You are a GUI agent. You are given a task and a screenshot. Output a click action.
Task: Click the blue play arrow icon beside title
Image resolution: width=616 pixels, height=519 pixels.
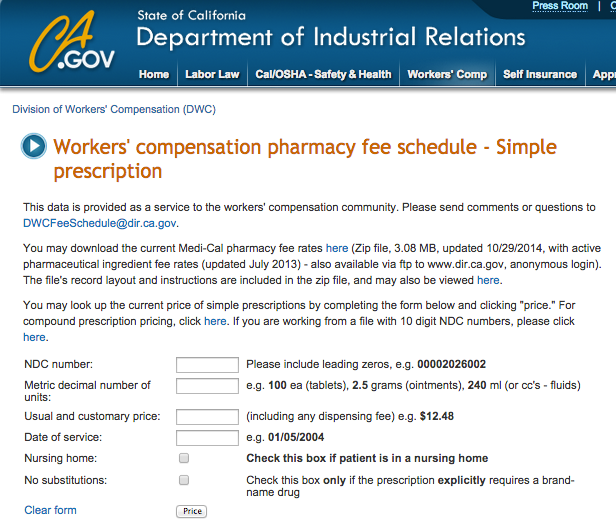click(x=34, y=146)
